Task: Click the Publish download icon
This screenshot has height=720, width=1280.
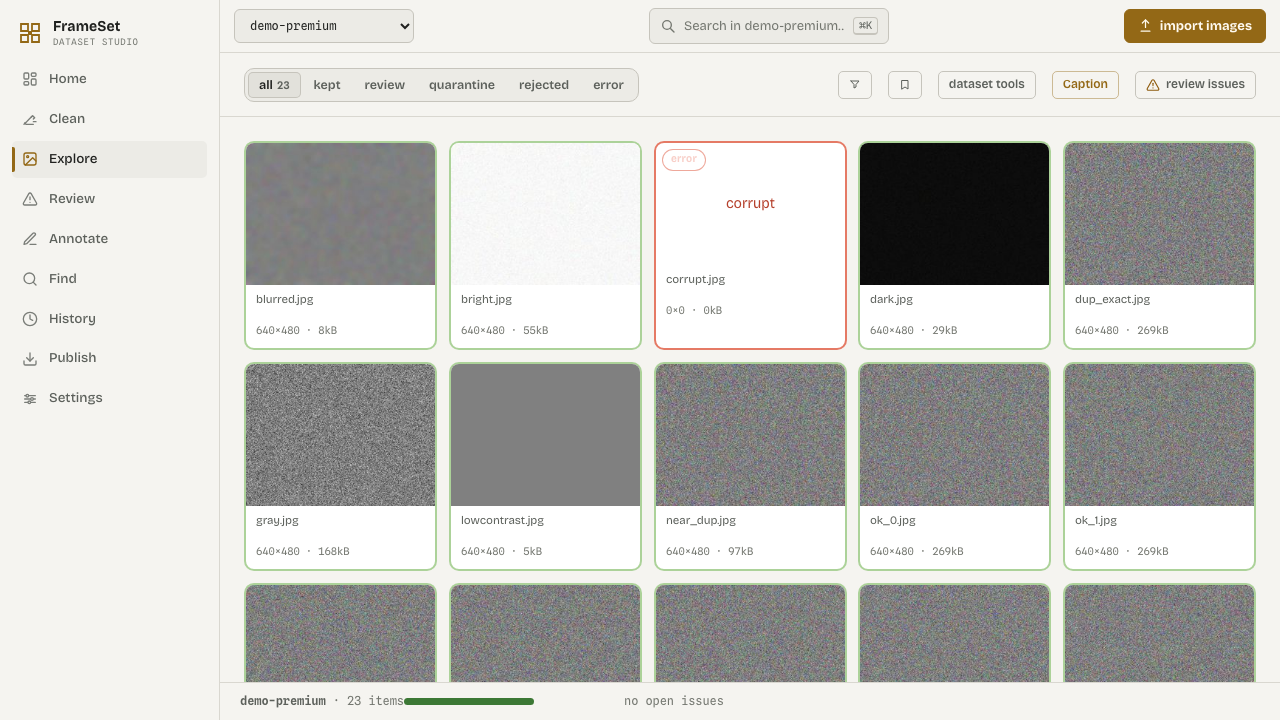Action: (x=30, y=358)
